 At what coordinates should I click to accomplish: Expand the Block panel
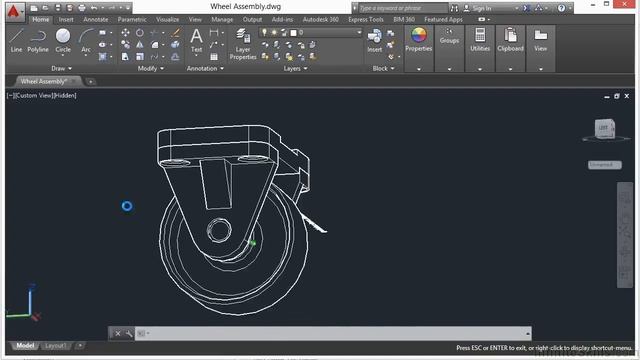(383, 68)
